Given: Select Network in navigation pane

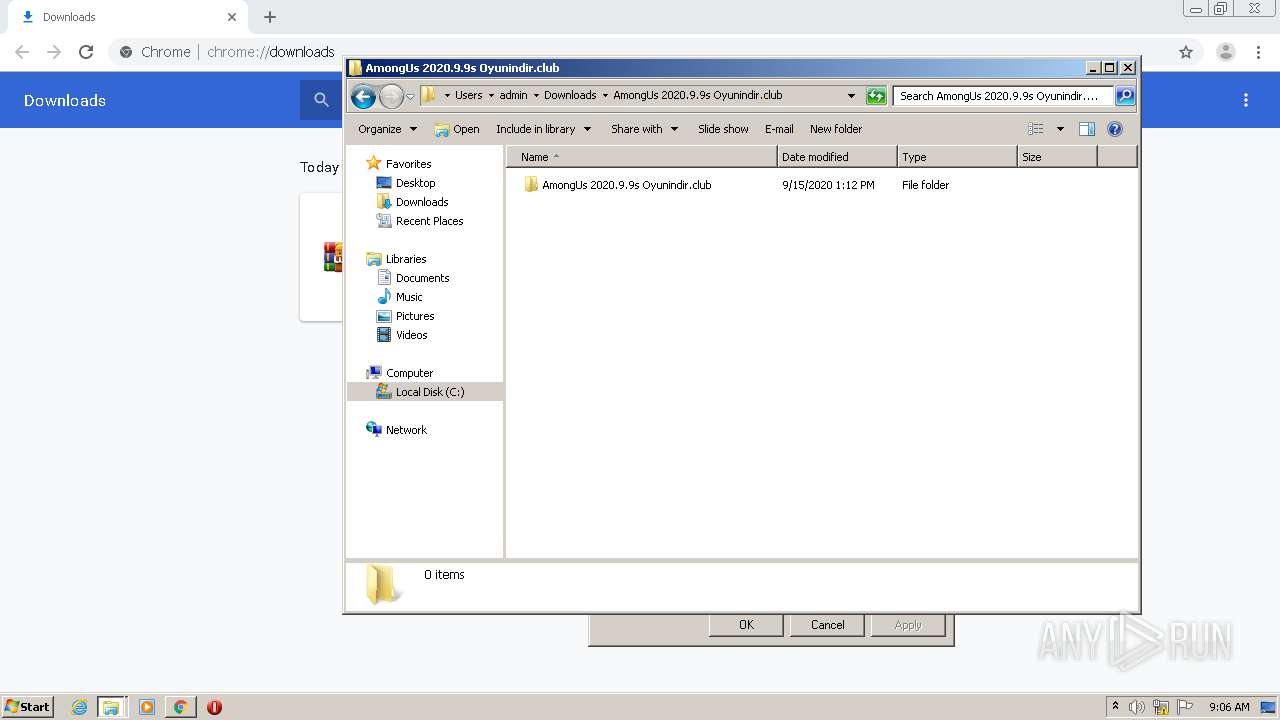Looking at the screenshot, I should click(x=406, y=430).
